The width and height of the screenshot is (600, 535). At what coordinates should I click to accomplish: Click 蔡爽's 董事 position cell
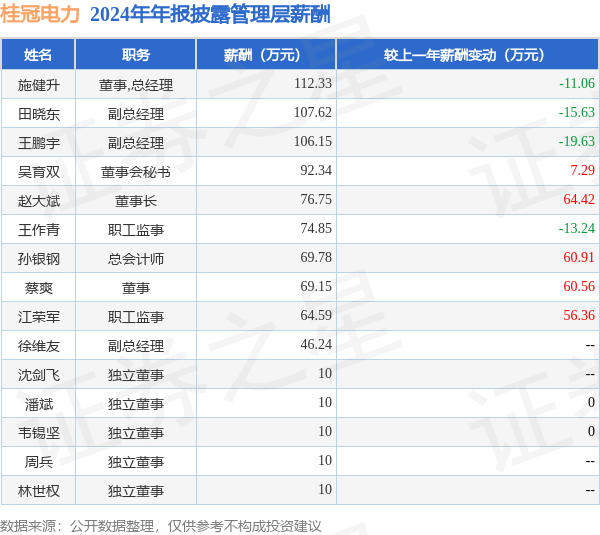click(x=136, y=288)
